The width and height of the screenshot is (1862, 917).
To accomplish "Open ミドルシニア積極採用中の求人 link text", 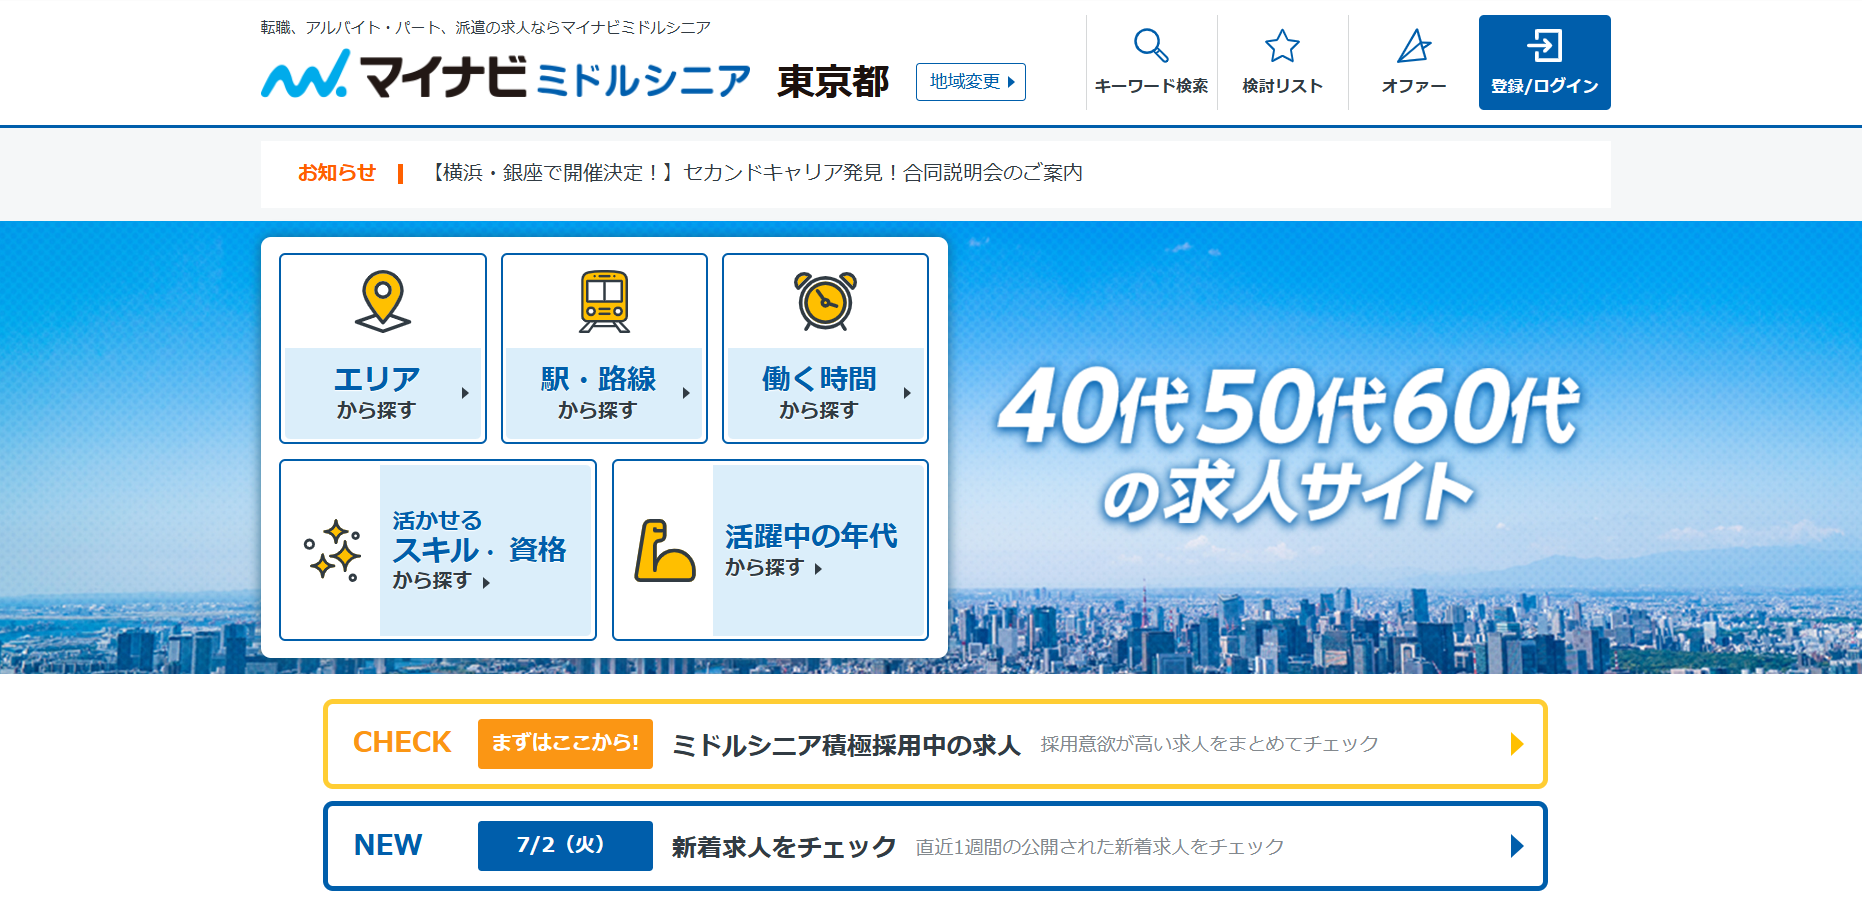I will (845, 745).
